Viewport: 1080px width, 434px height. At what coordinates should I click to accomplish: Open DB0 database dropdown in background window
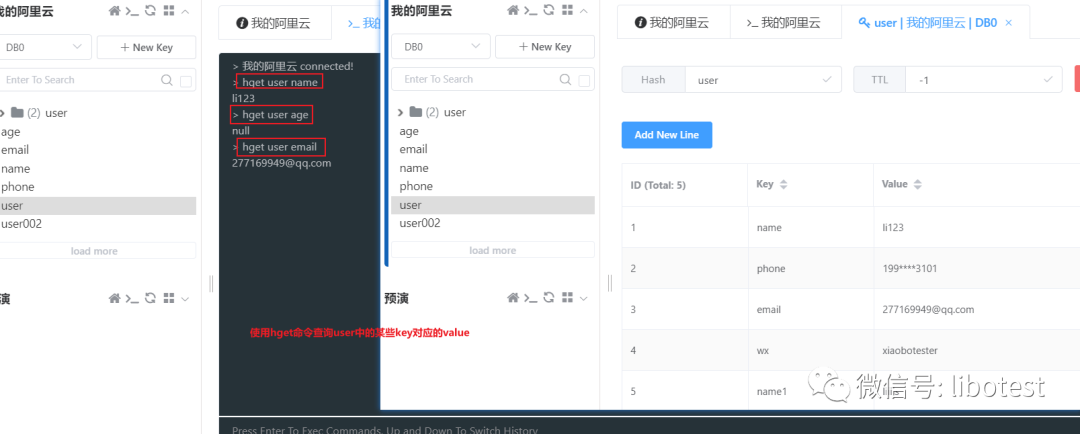coord(45,48)
